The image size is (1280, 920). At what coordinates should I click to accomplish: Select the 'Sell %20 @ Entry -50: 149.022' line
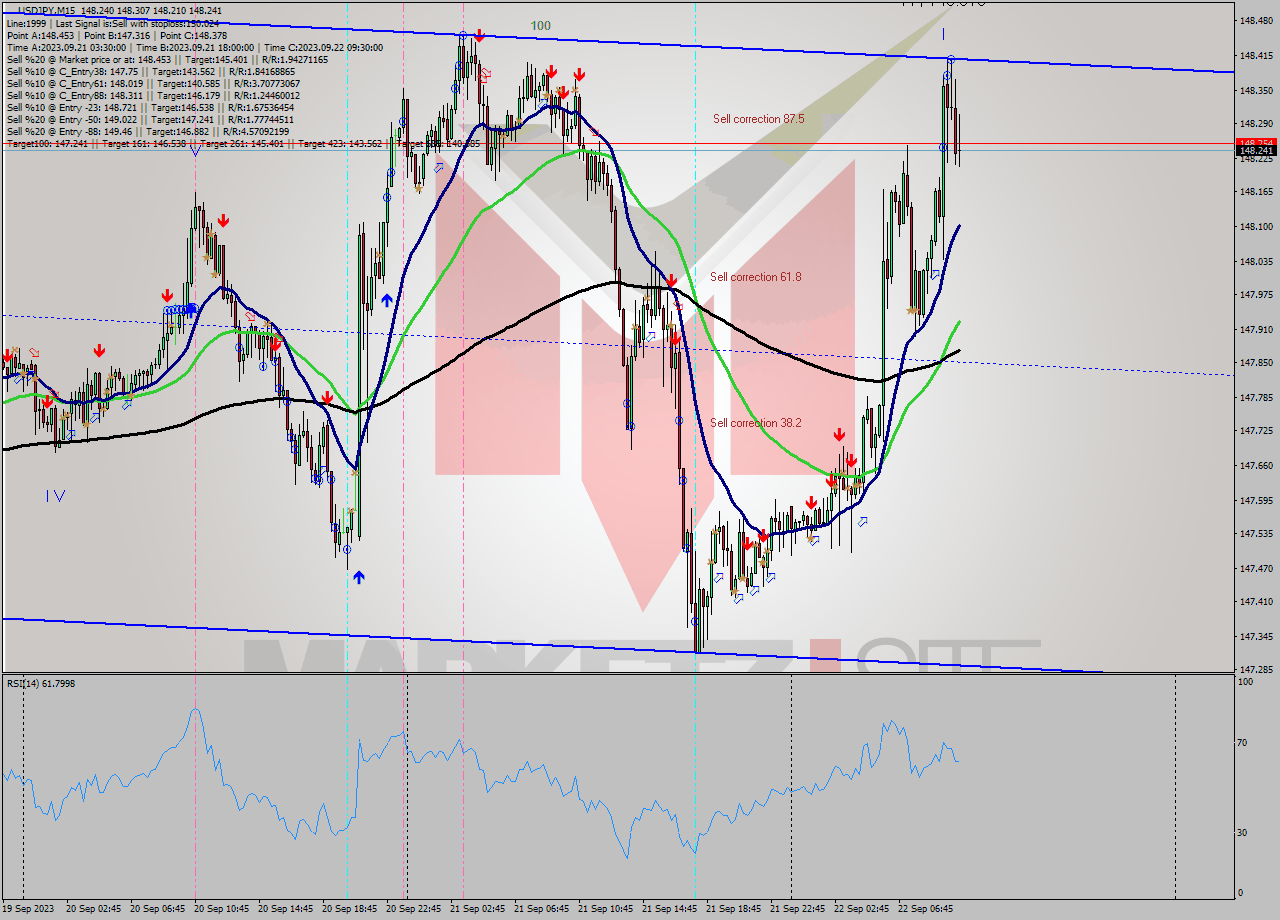[150, 119]
